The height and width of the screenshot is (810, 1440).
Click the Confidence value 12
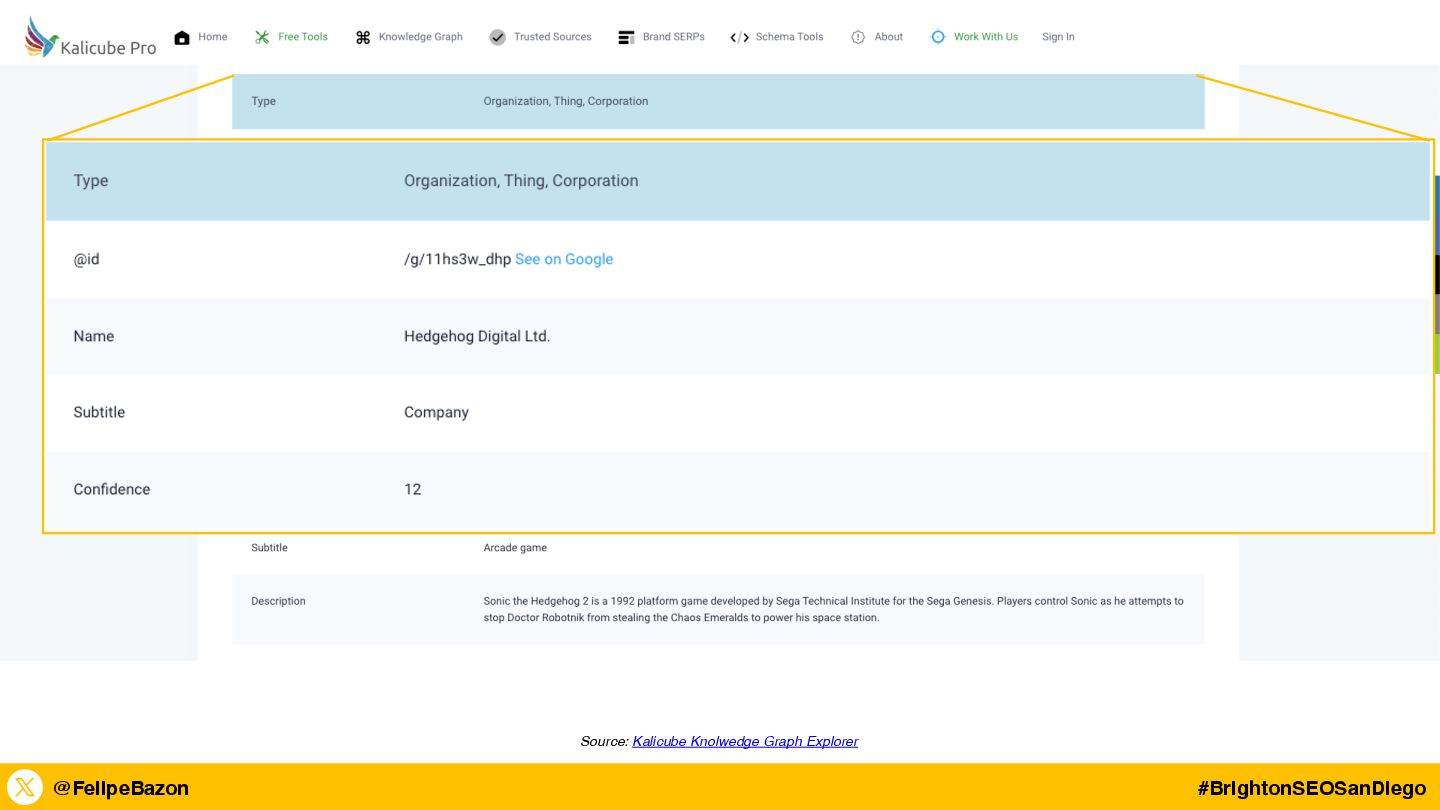click(413, 489)
